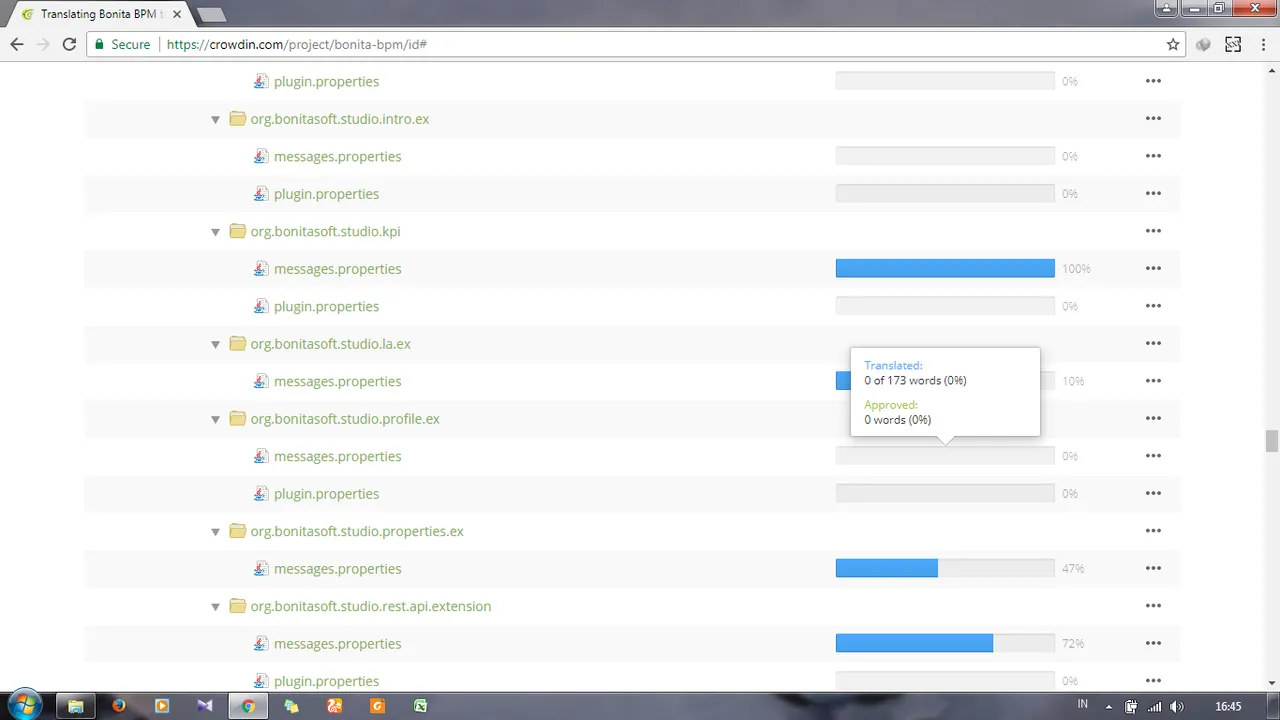This screenshot has width=1280, height=720.
Task: Open Chrome profile user button in title bar
Action: (x=1166, y=8)
